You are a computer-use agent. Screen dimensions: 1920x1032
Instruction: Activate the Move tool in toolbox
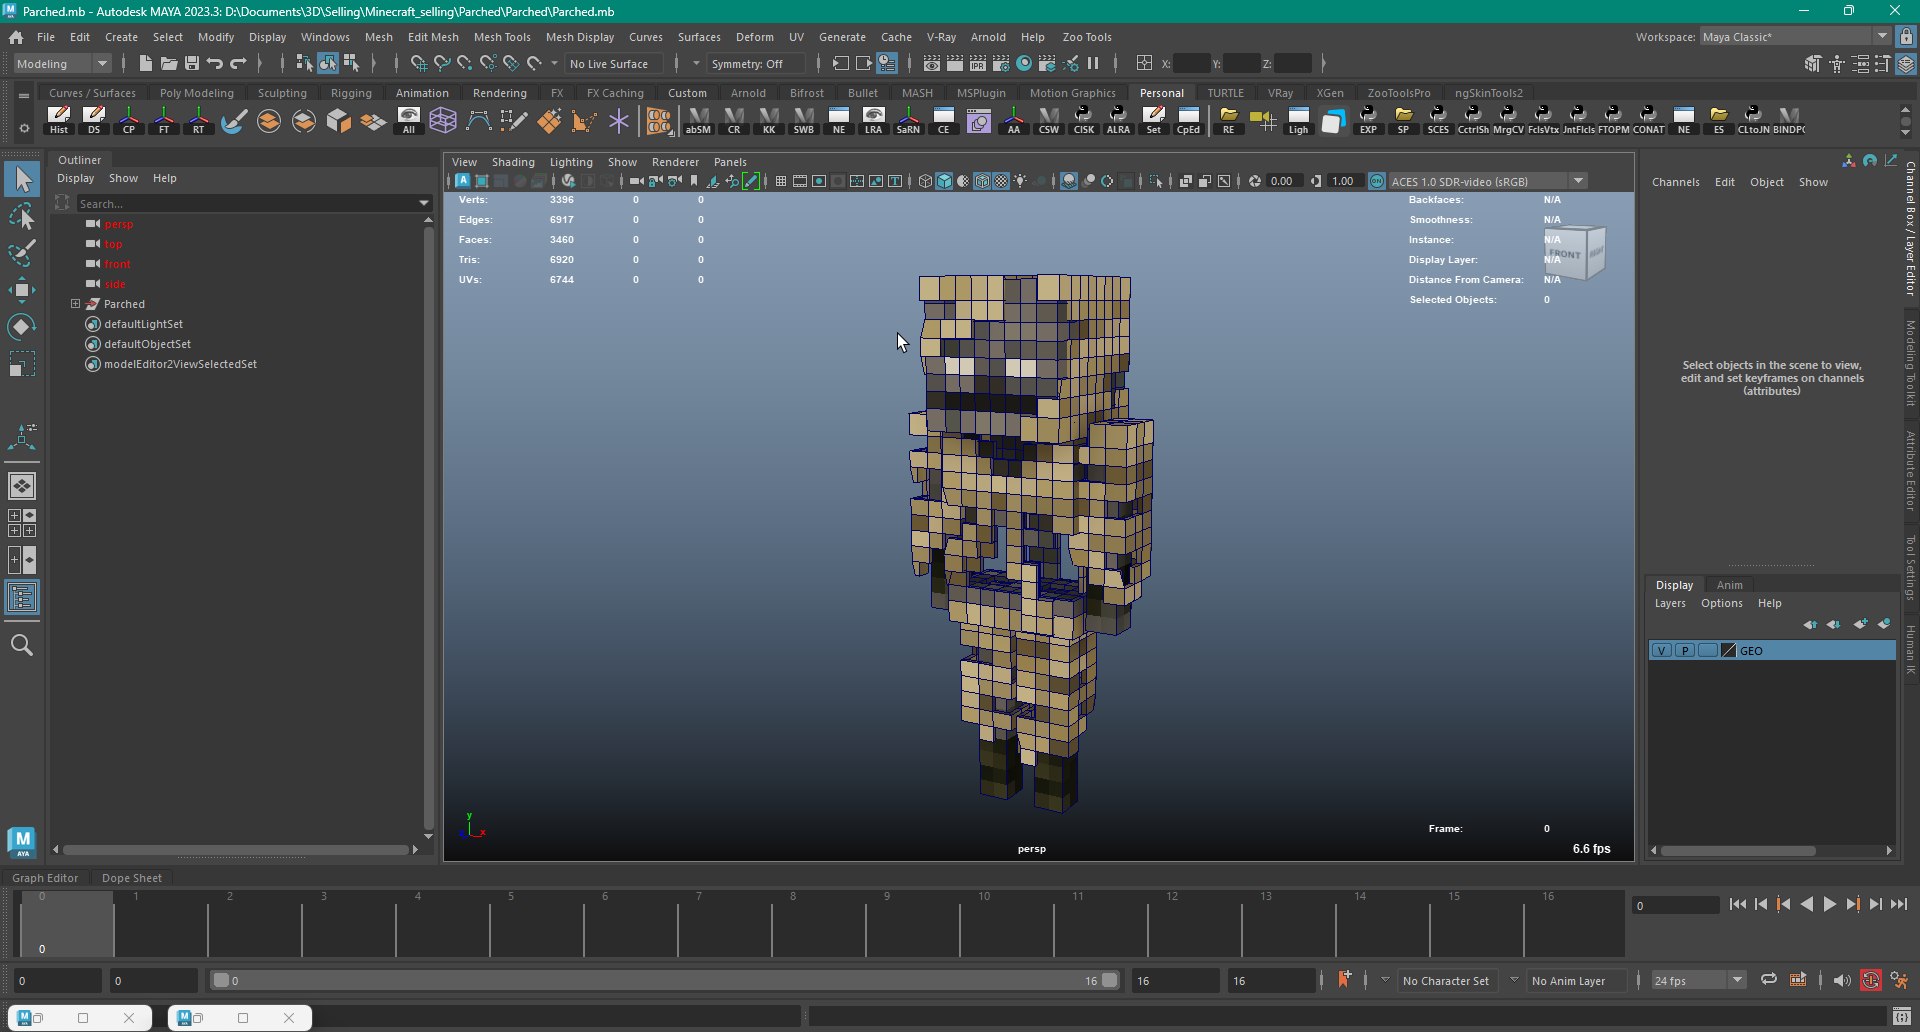[22, 290]
